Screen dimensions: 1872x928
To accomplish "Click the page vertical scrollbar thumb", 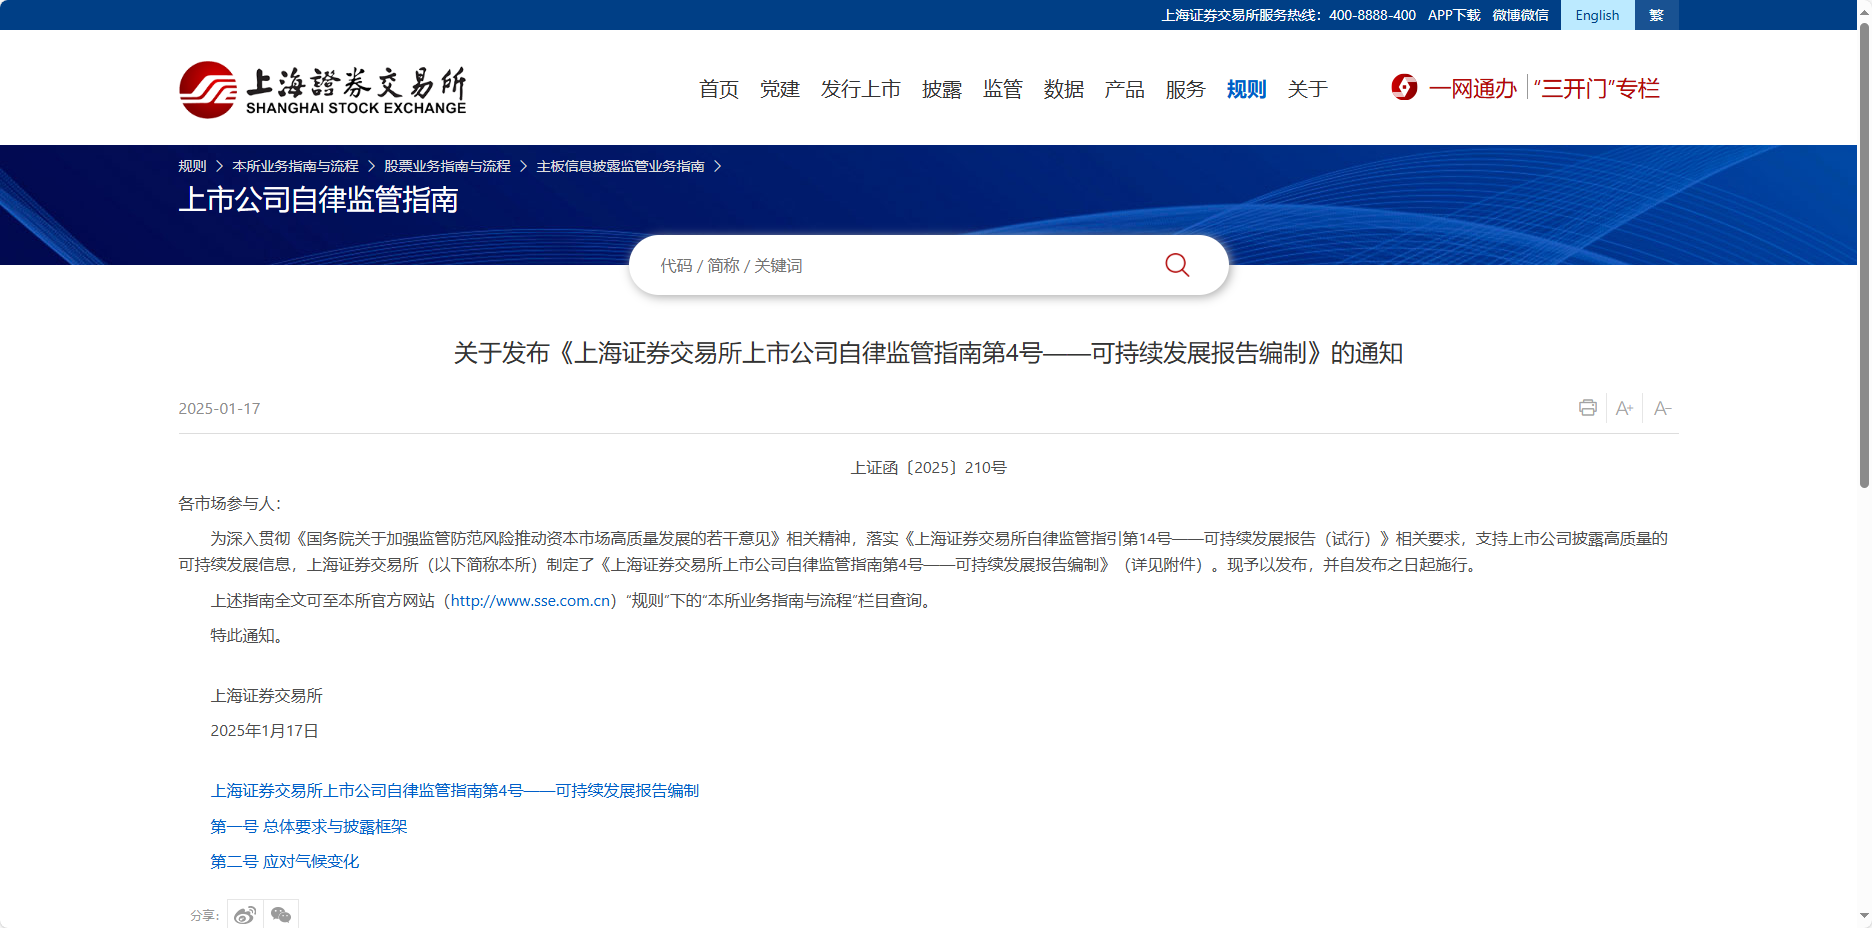I will (1864, 255).
